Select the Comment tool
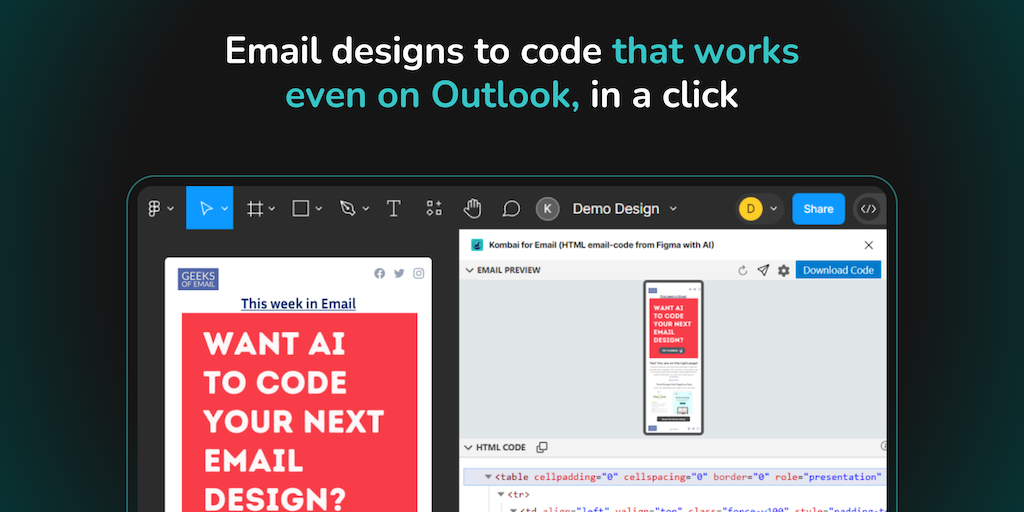Image resolution: width=1024 pixels, height=512 pixels. tap(511, 208)
